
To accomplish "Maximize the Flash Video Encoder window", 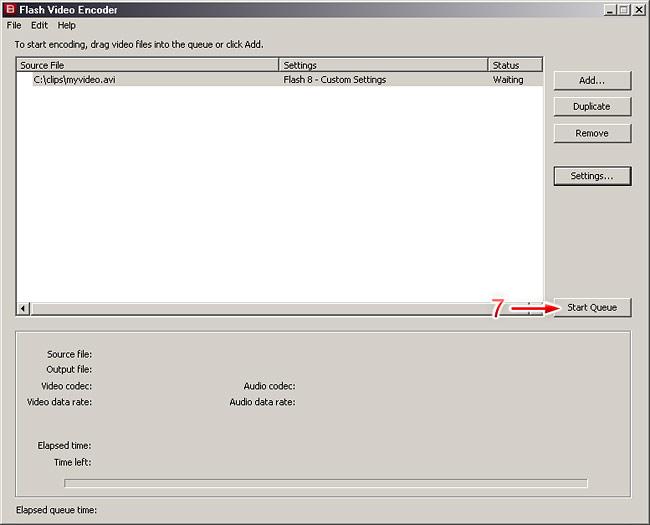I will (623, 10).
